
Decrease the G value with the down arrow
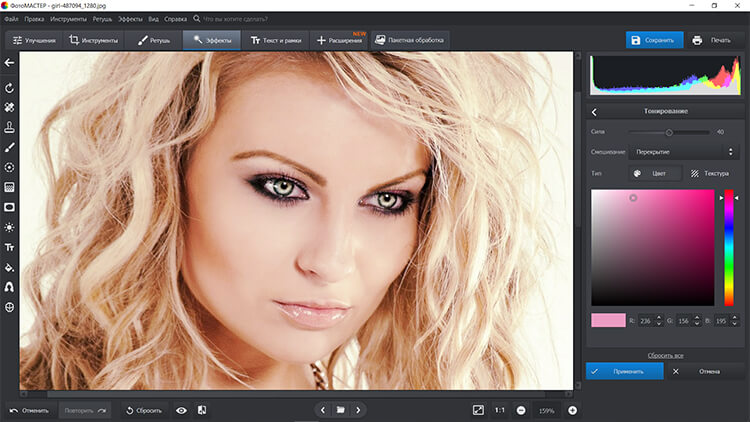(x=697, y=324)
